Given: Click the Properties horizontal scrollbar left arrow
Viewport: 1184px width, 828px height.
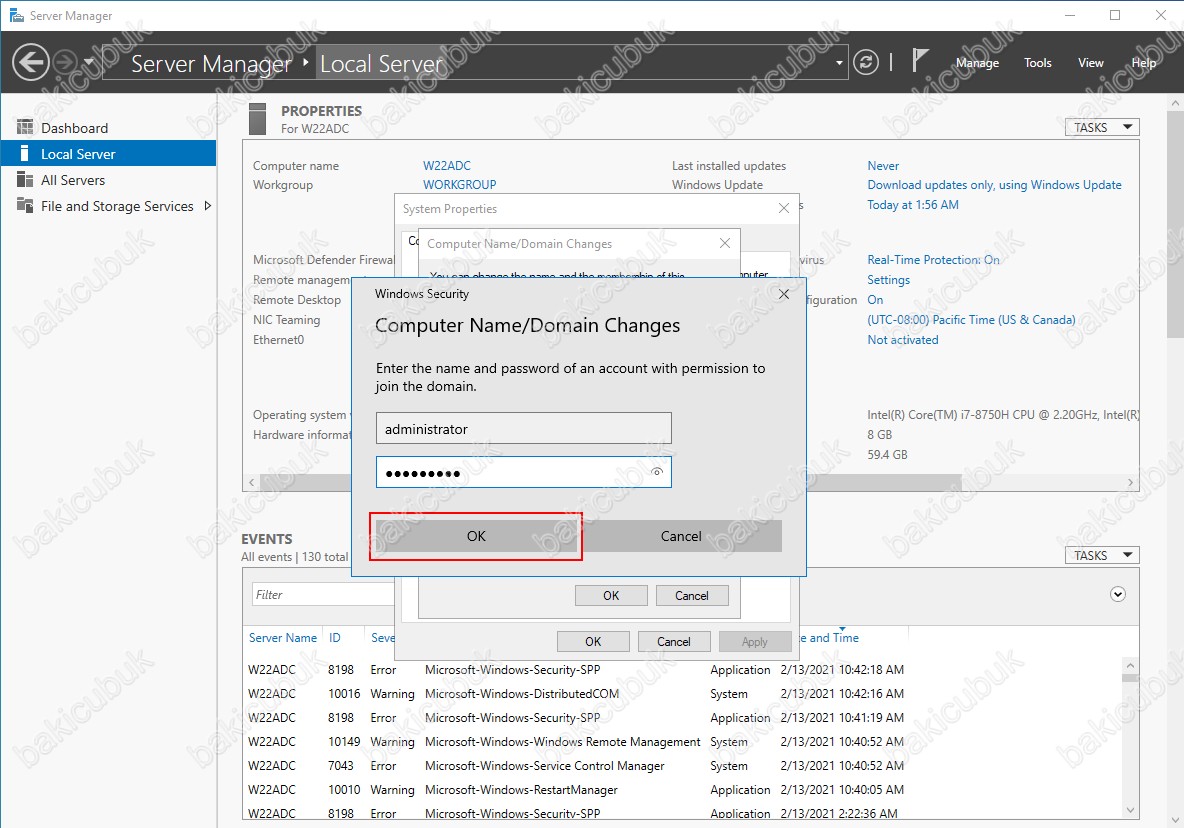Looking at the screenshot, I should pos(251,482).
